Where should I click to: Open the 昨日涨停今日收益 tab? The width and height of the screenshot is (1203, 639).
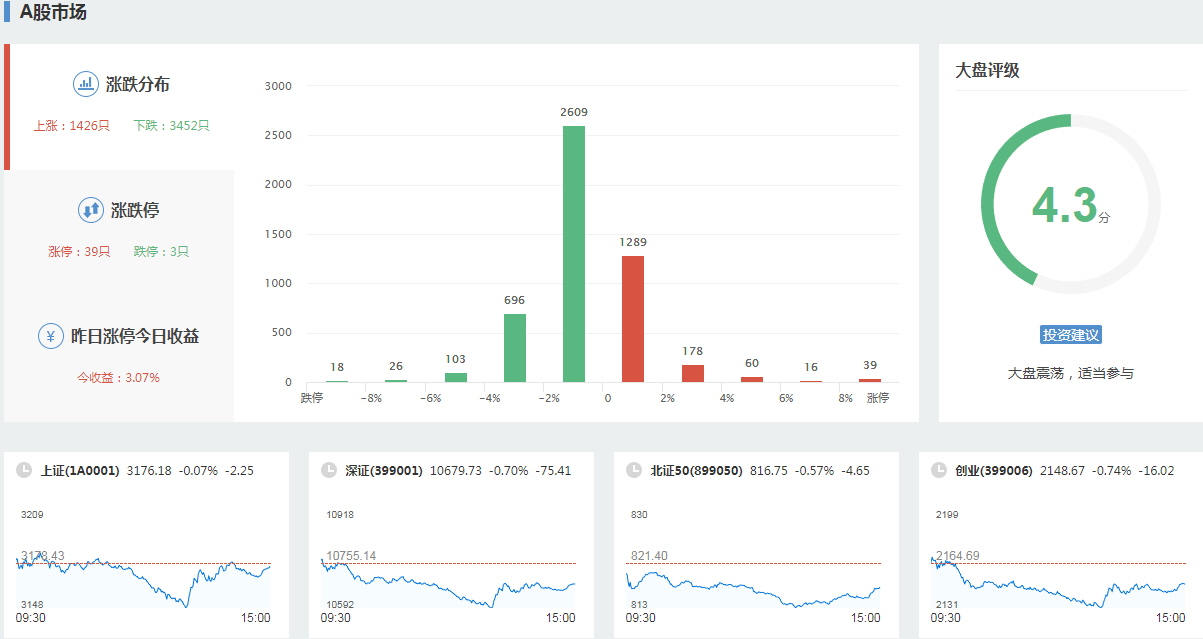tap(134, 336)
